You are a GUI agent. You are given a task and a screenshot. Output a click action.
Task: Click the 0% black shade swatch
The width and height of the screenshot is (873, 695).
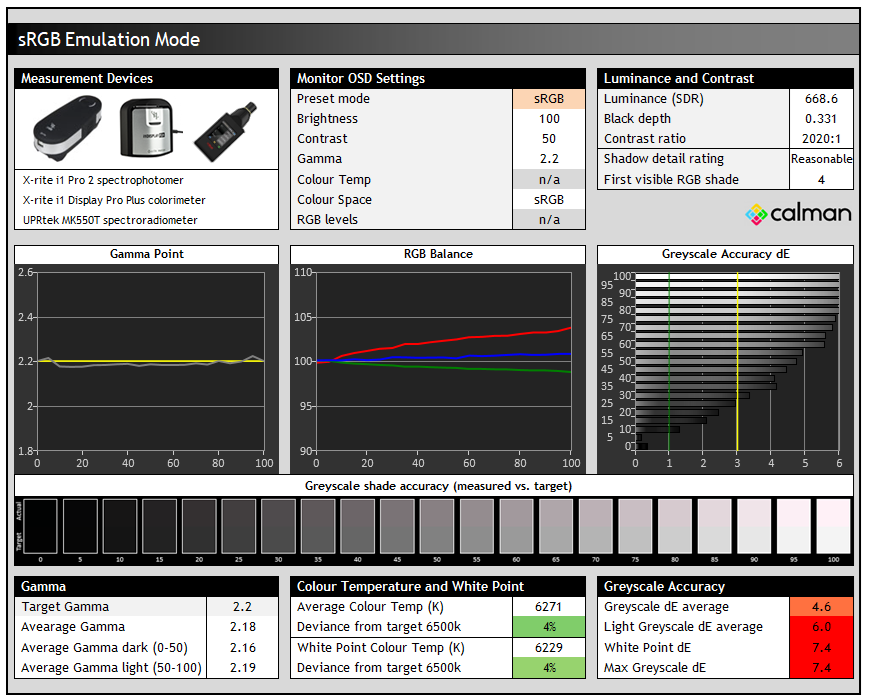pos(40,528)
